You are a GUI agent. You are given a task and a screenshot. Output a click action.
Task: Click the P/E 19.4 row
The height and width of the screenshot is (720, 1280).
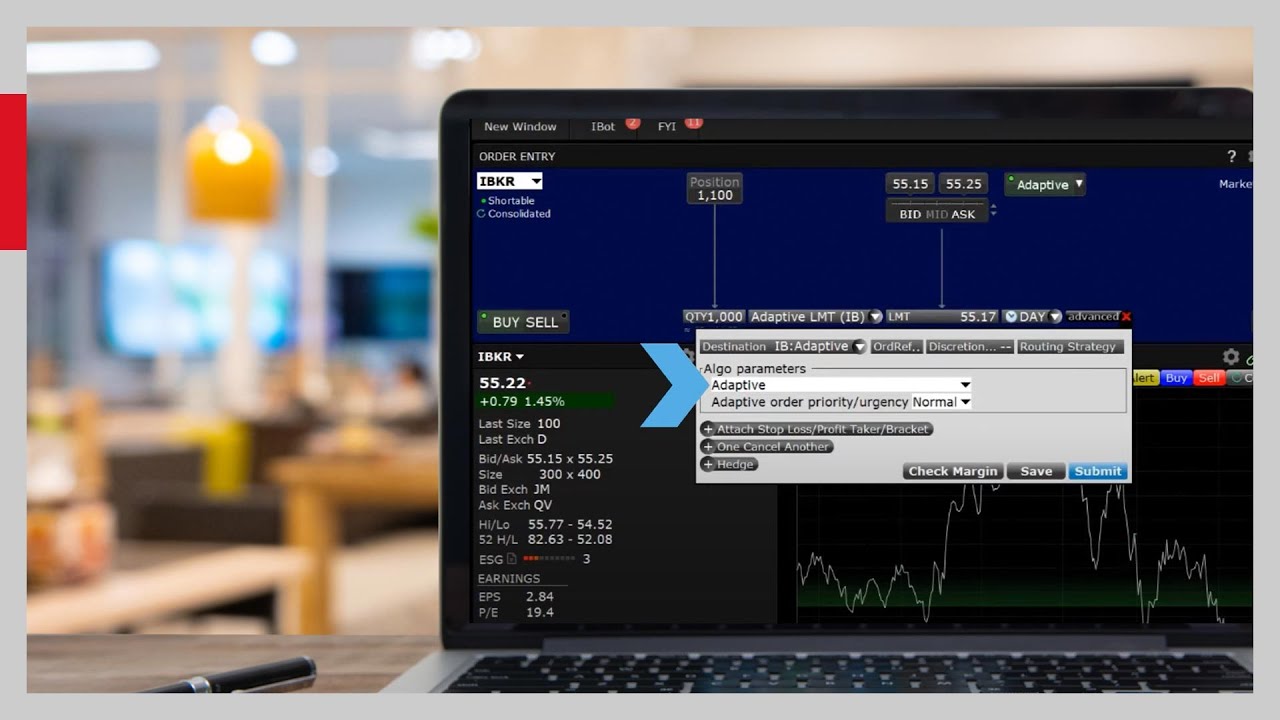coord(516,612)
